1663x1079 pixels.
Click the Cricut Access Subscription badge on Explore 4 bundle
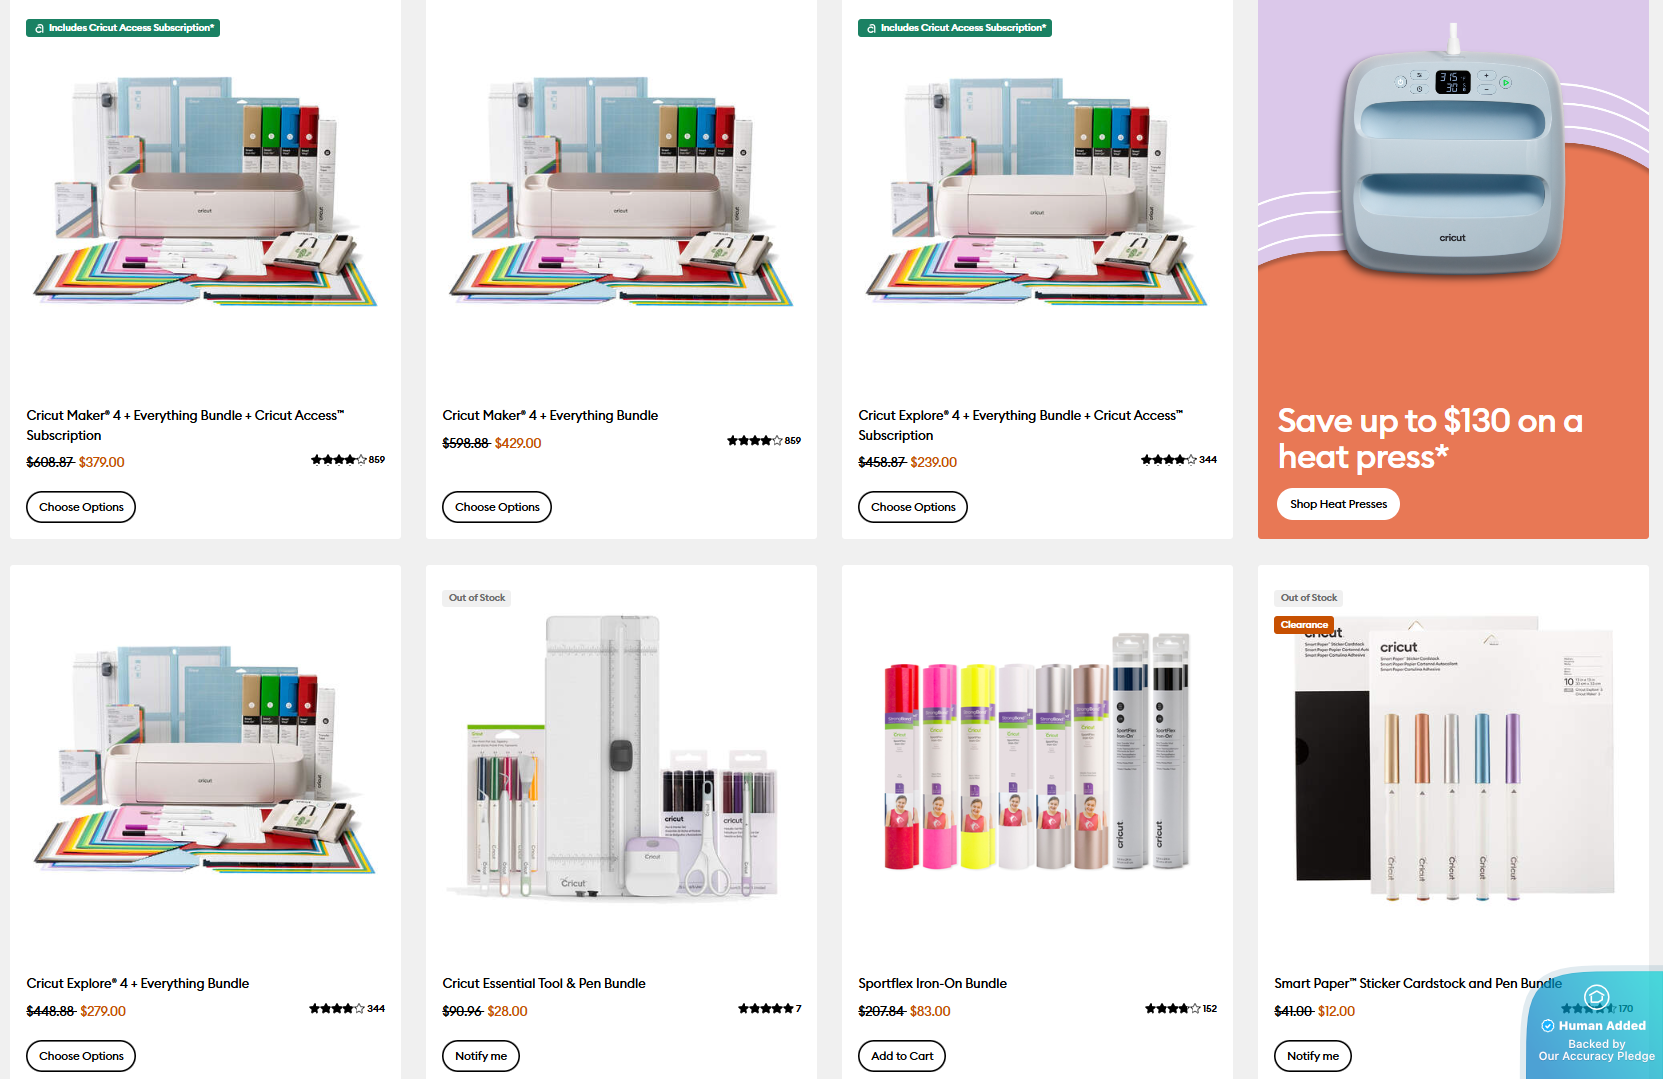(x=955, y=28)
